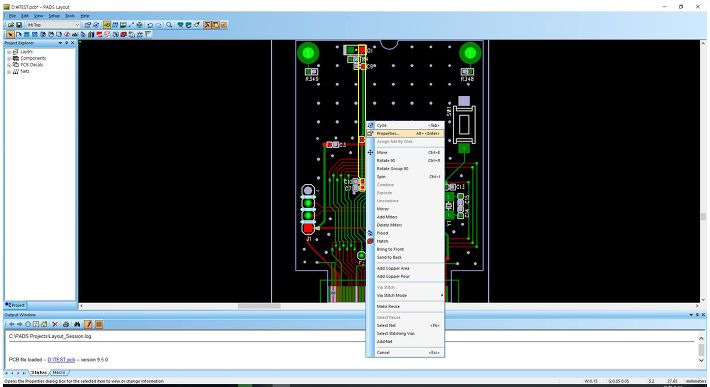Open file with the folder toolbar icon

pos(11,25)
